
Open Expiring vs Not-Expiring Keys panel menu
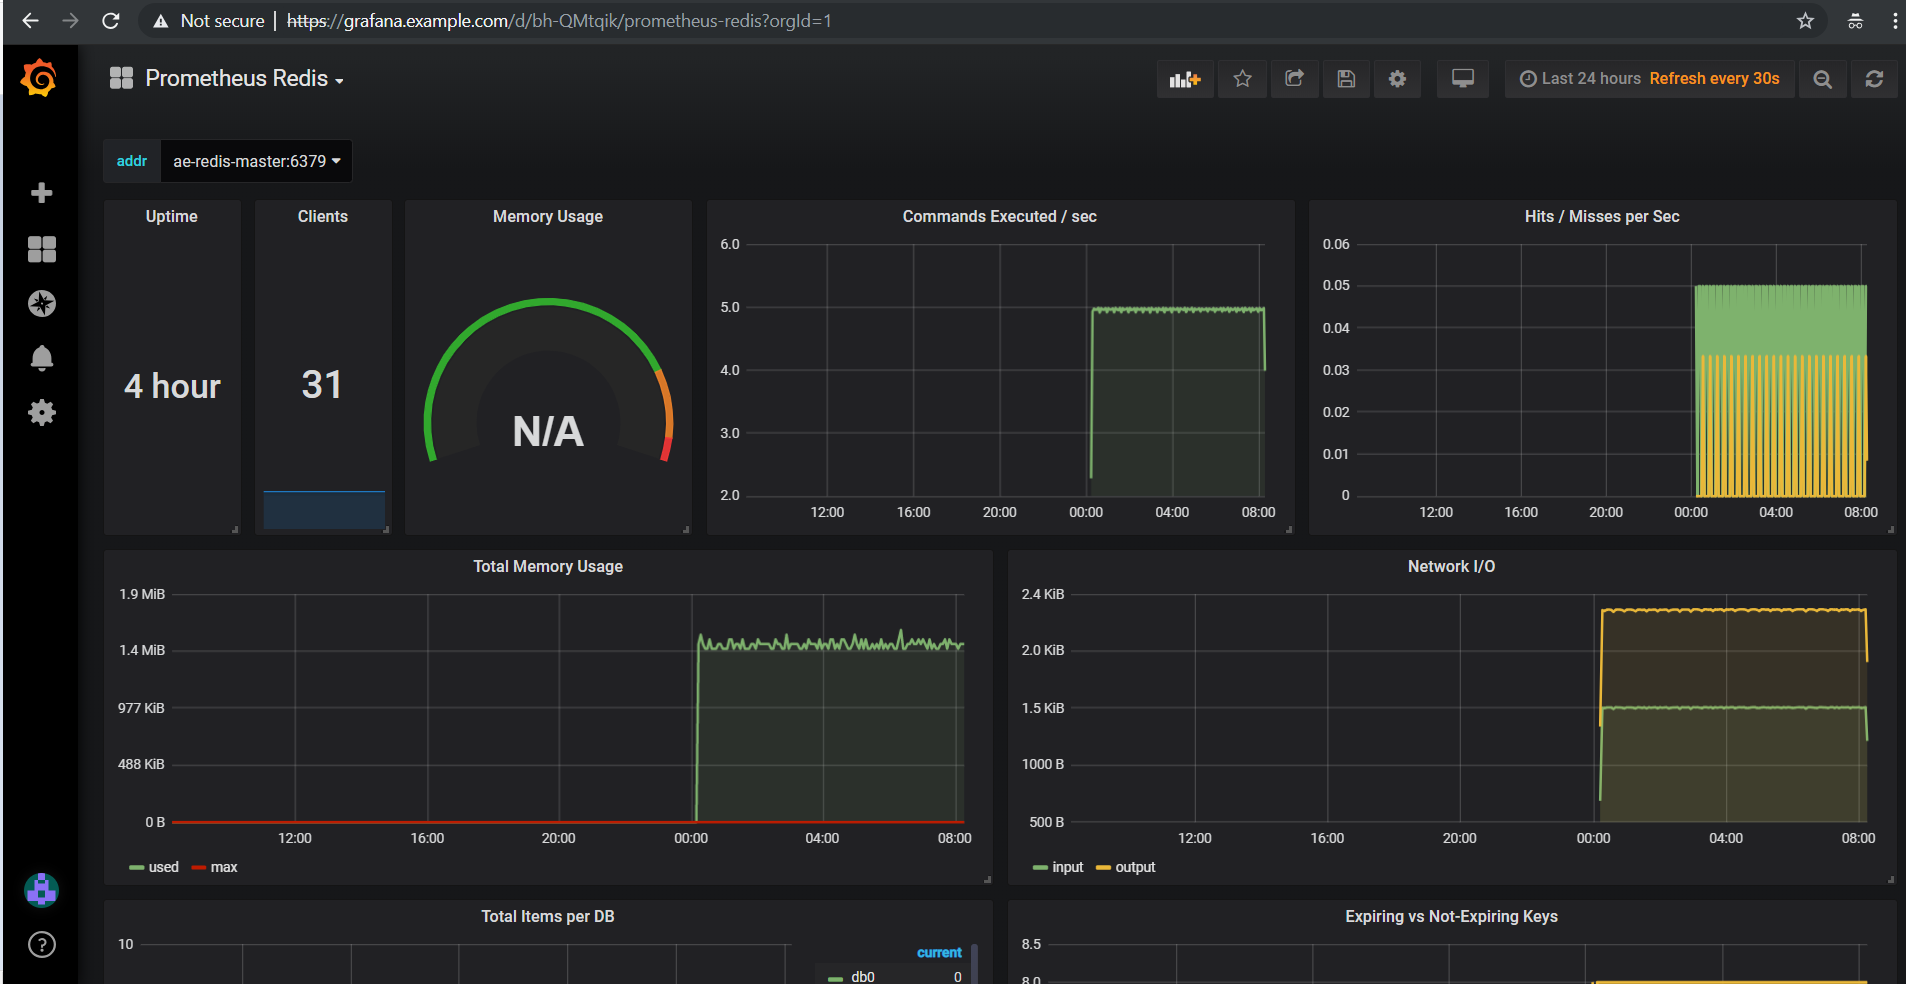point(1452,916)
